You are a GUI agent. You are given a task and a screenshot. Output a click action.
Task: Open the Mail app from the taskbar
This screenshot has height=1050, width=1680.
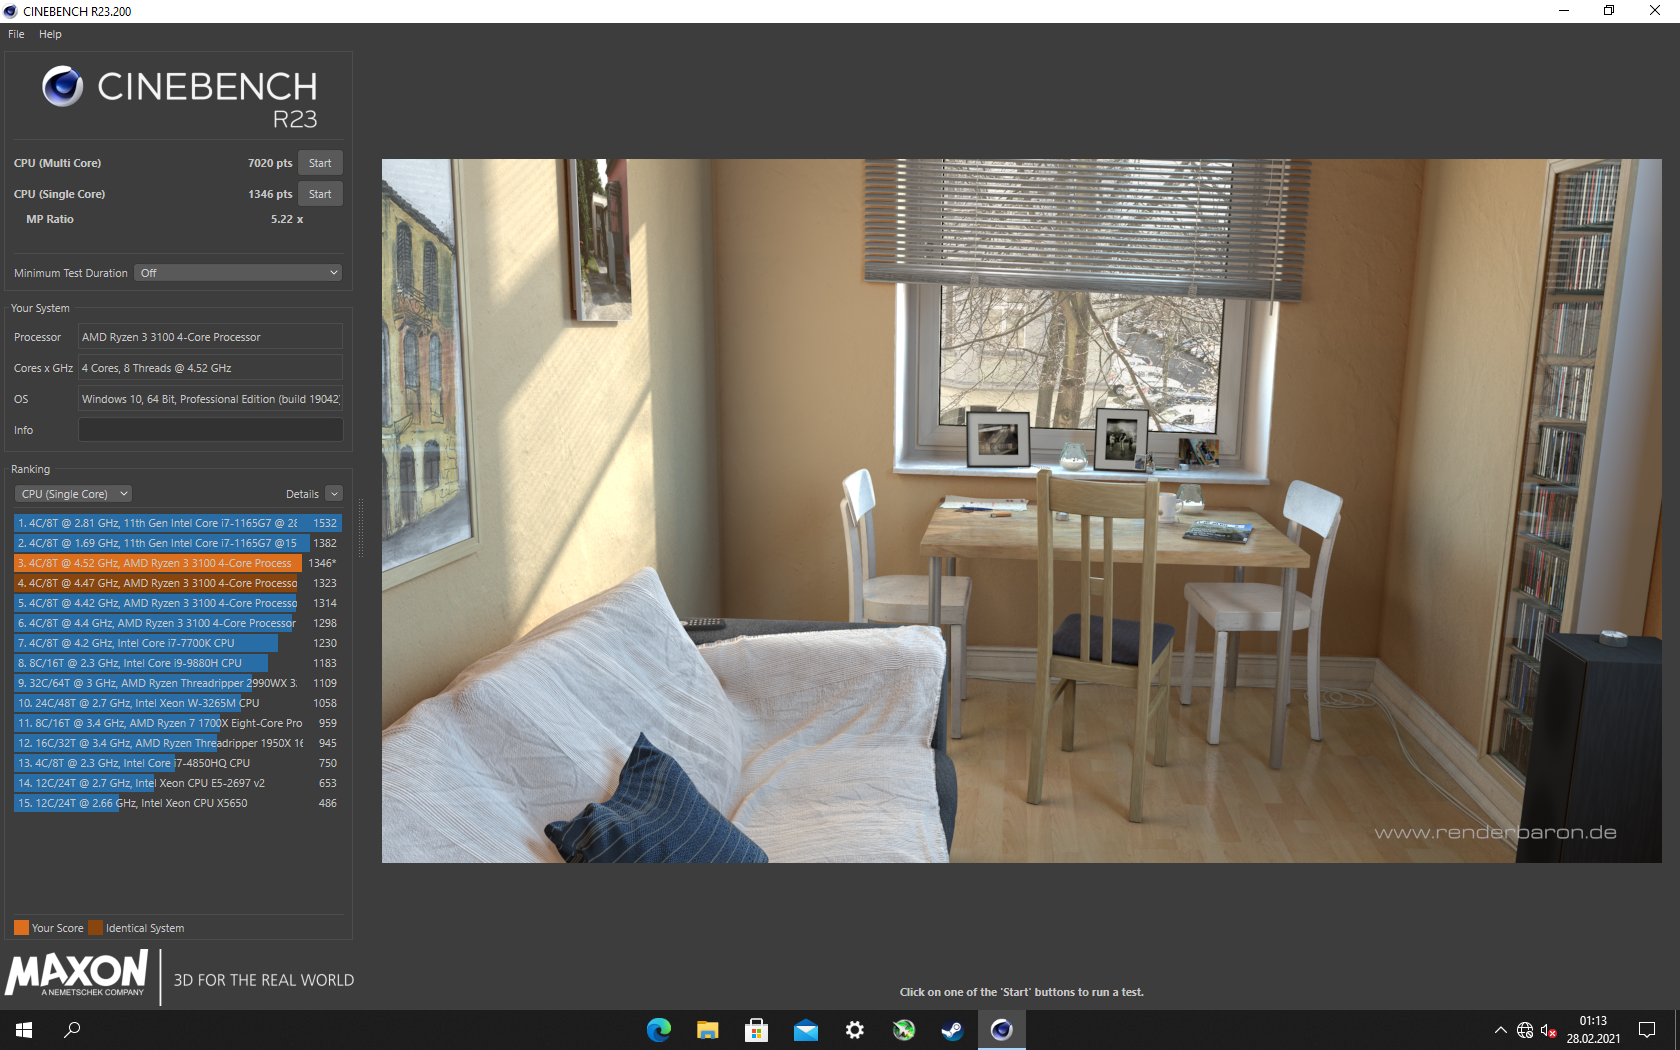pyautogui.click(x=806, y=1030)
